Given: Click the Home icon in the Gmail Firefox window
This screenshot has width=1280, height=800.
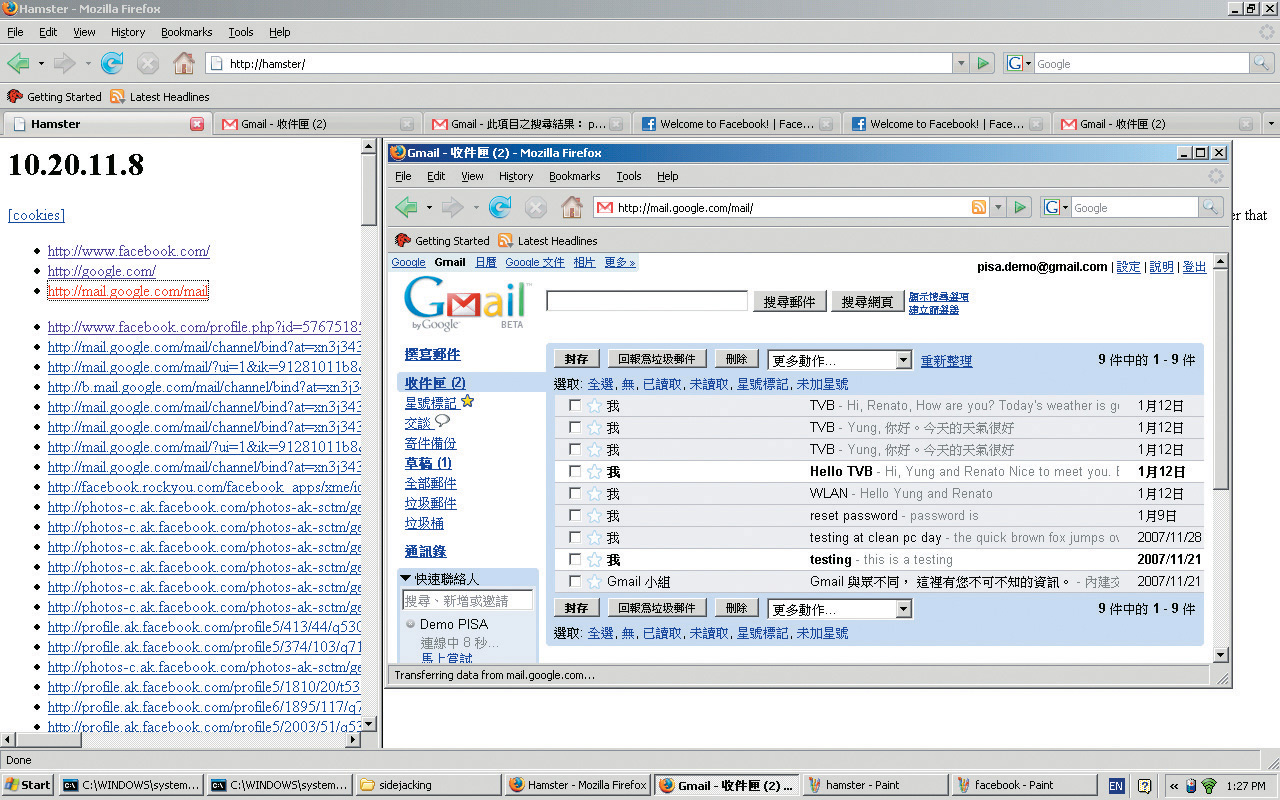Looking at the screenshot, I should pos(572,207).
